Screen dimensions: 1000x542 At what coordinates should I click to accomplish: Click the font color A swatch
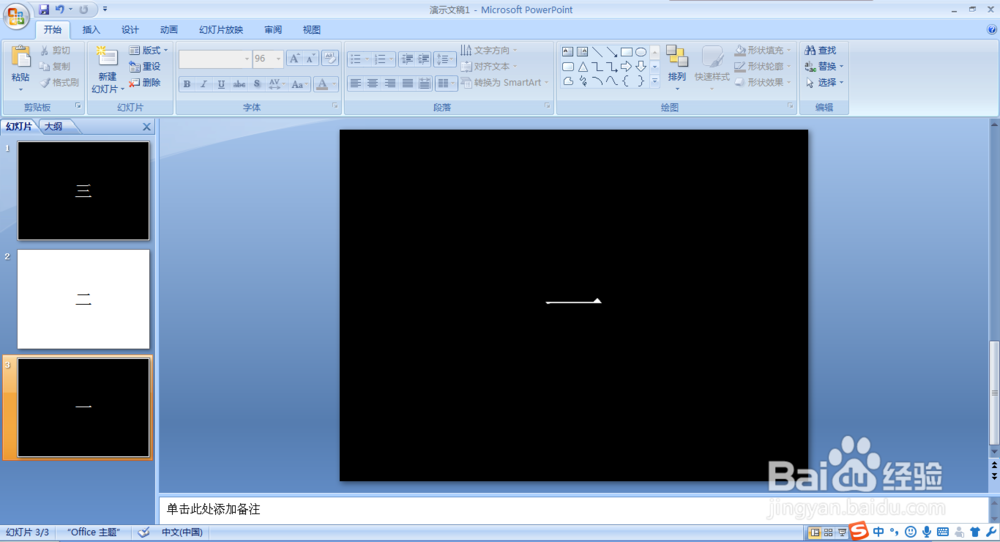[x=322, y=84]
